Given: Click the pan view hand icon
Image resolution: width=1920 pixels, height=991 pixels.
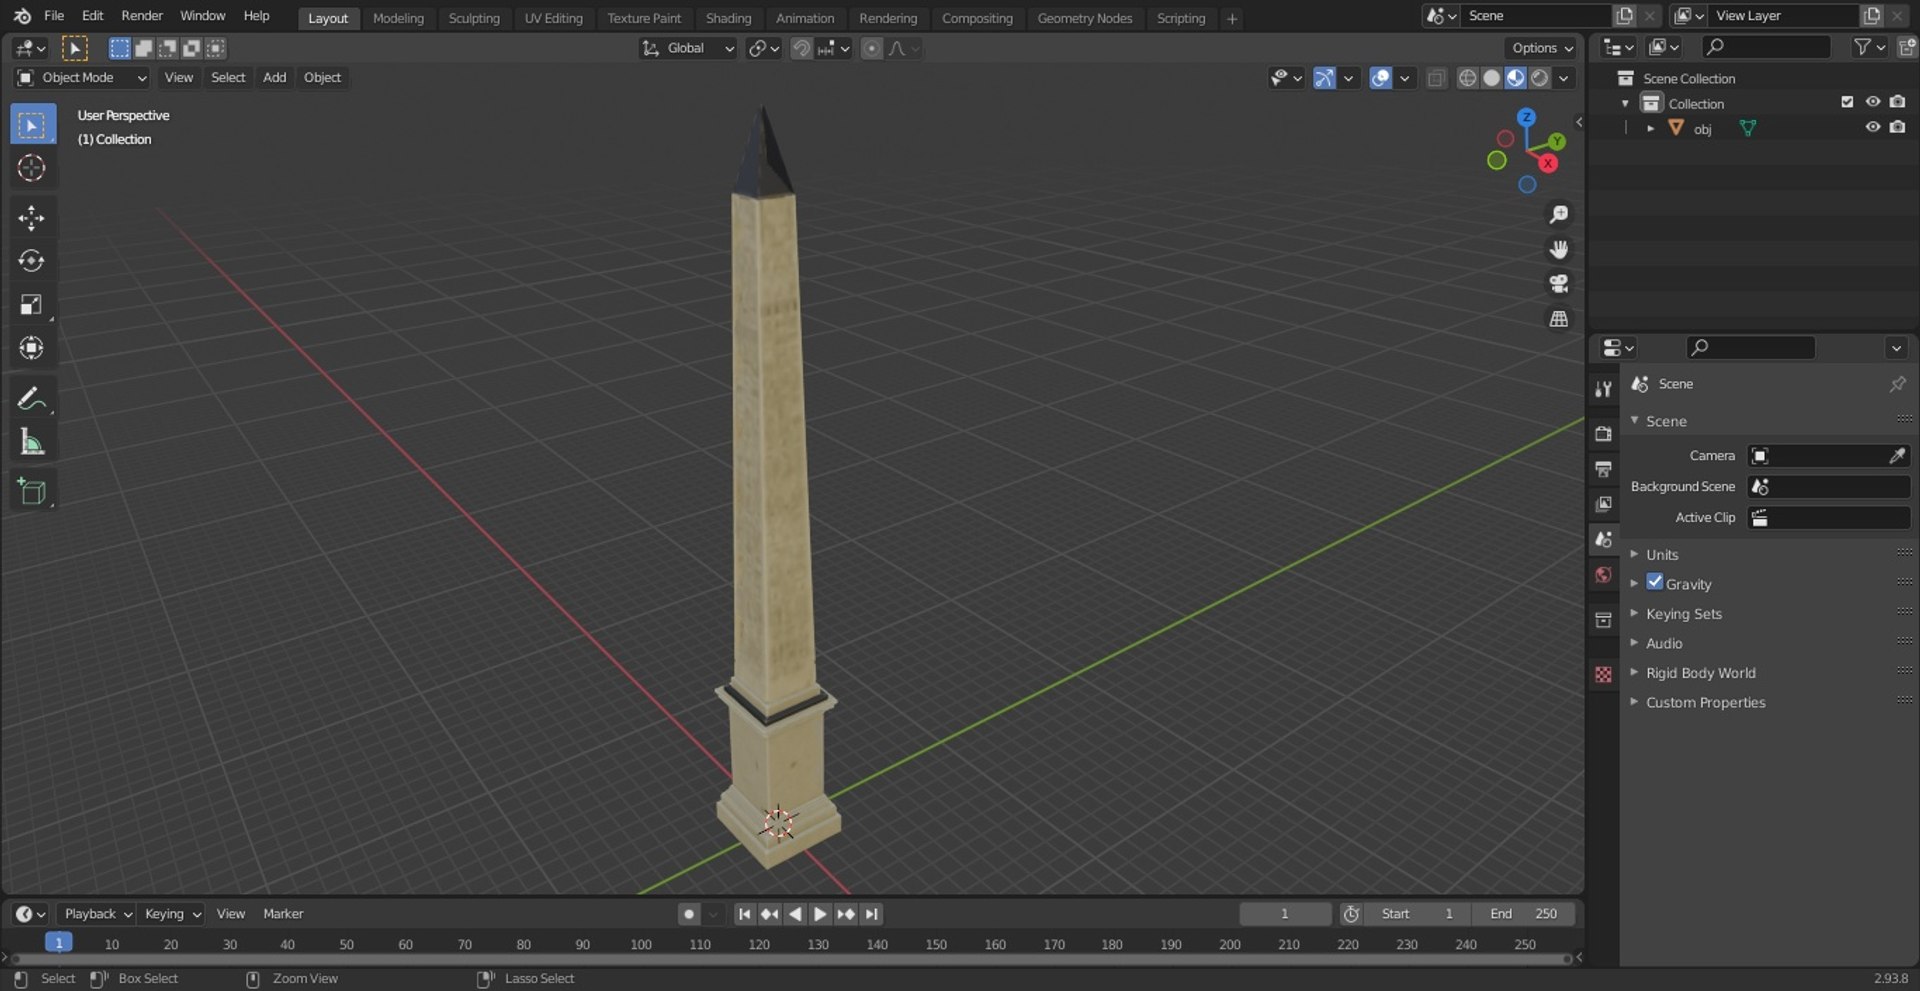Looking at the screenshot, I should click(1558, 249).
